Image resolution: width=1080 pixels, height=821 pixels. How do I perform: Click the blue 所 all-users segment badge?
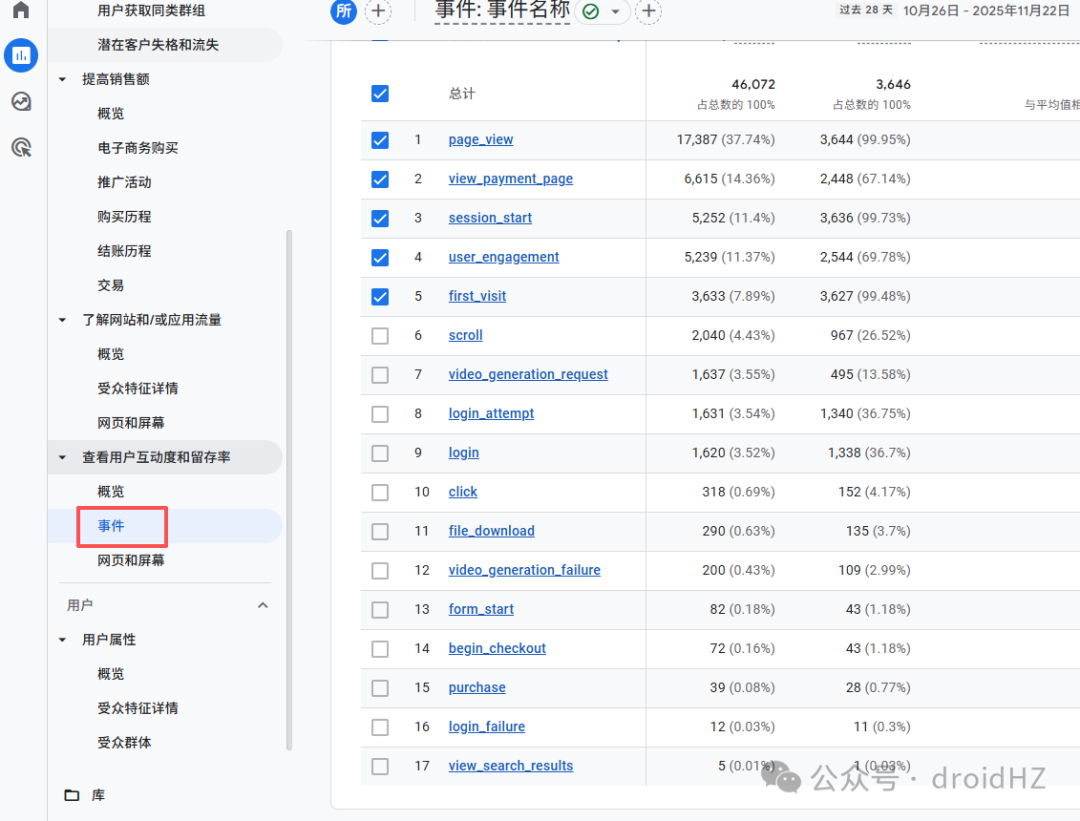coord(344,10)
